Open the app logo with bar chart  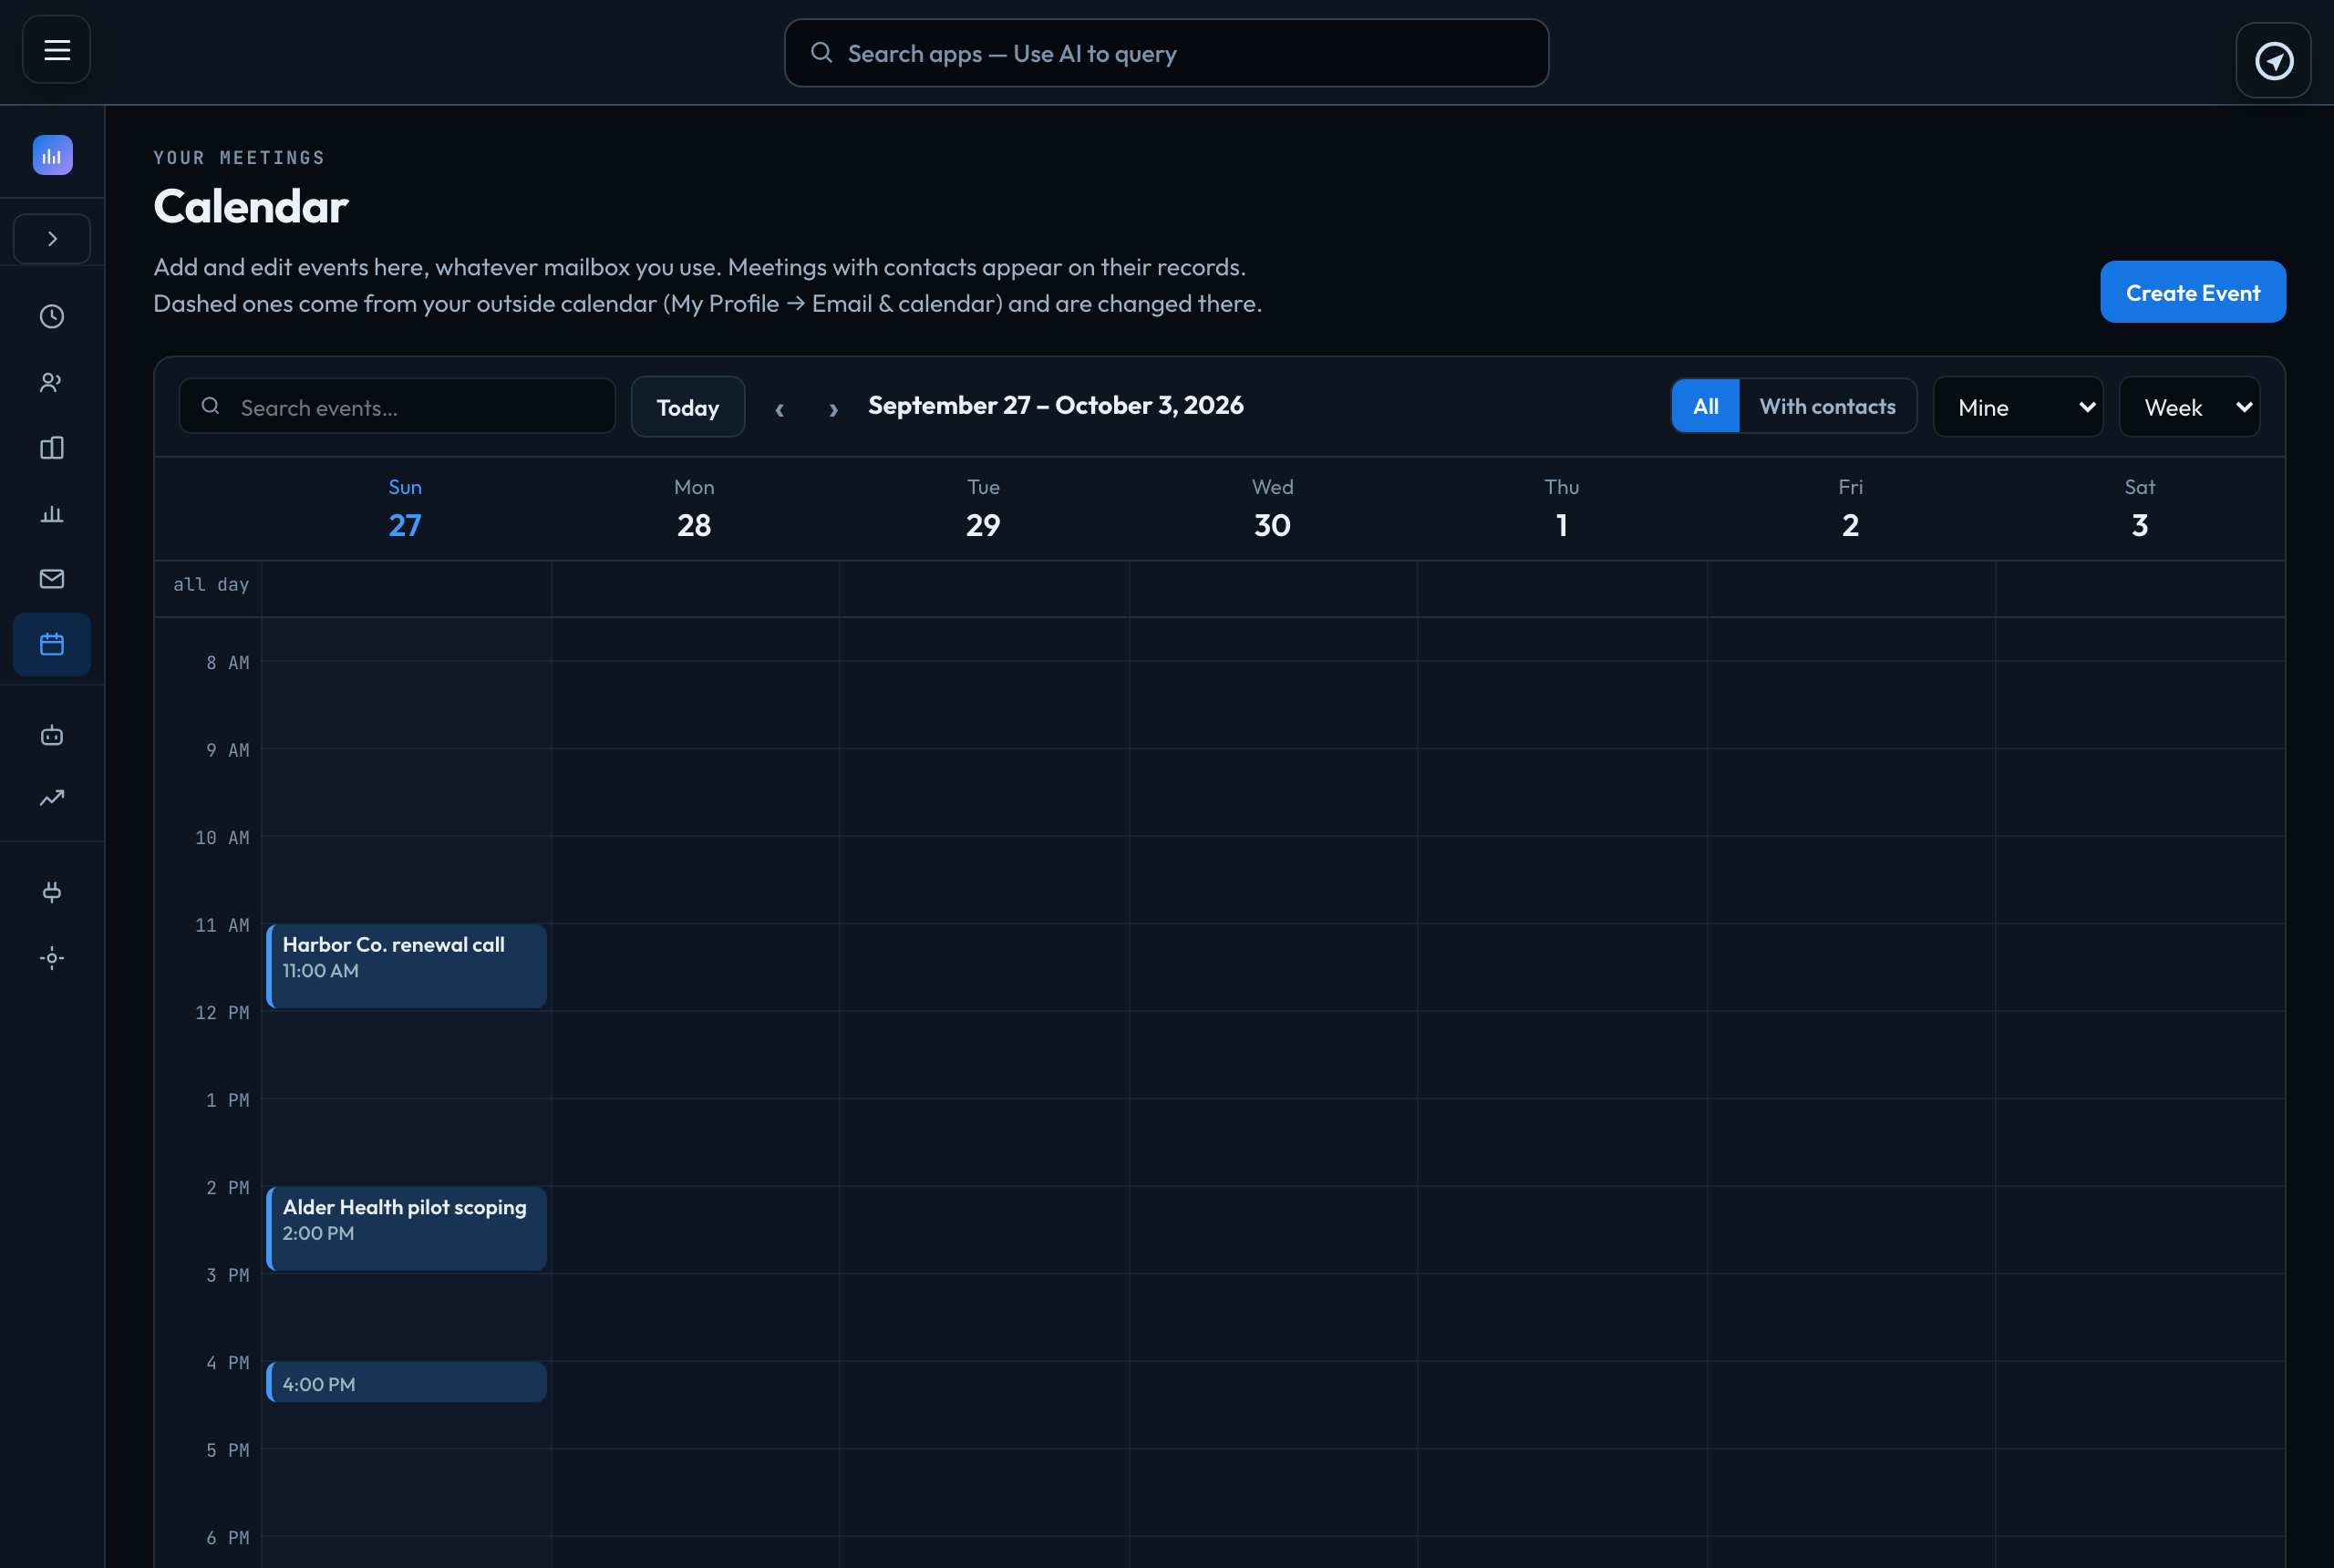(52, 155)
